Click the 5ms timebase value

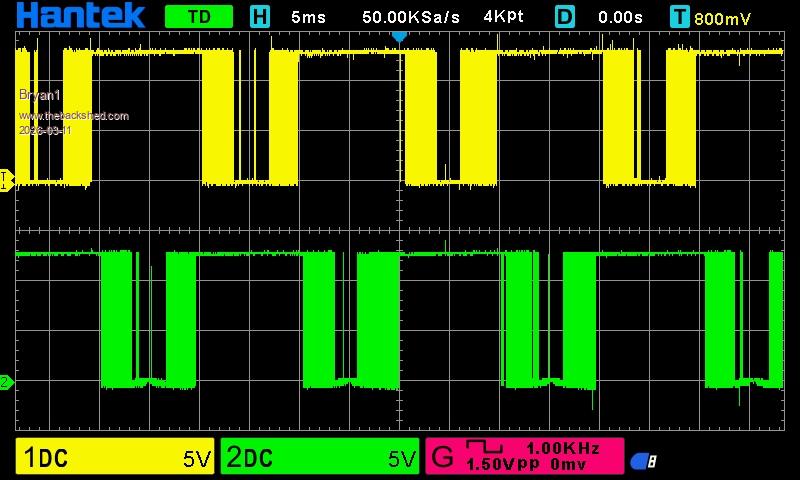(x=308, y=17)
